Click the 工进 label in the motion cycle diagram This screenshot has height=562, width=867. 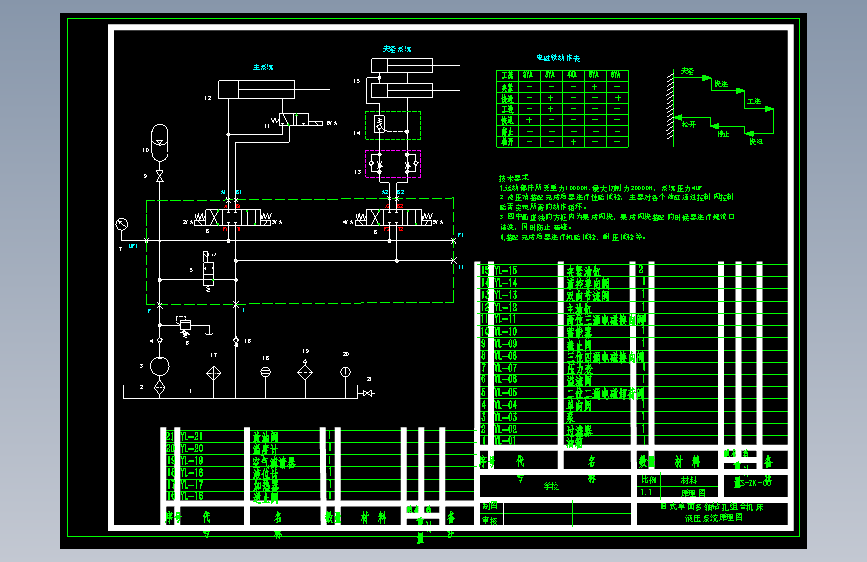tap(754, 101)
